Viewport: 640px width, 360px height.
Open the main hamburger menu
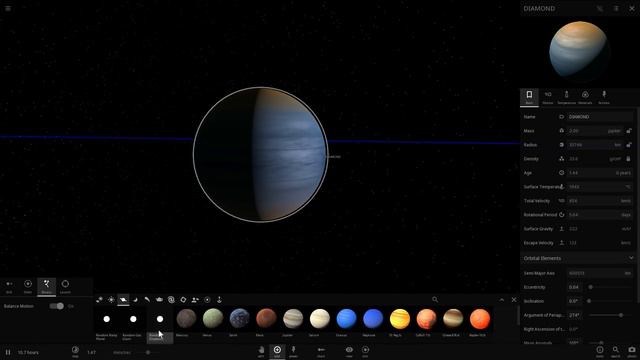[8, 8]
